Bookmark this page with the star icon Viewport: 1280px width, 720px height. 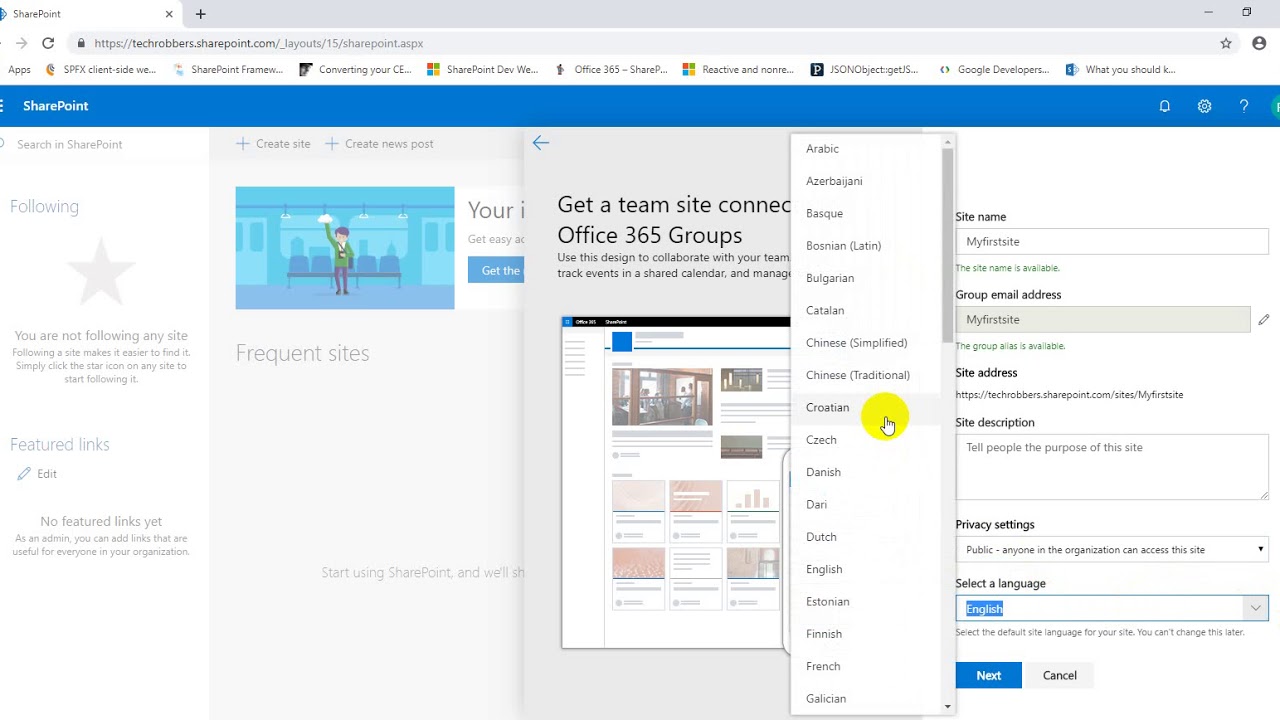[1226, 43]
